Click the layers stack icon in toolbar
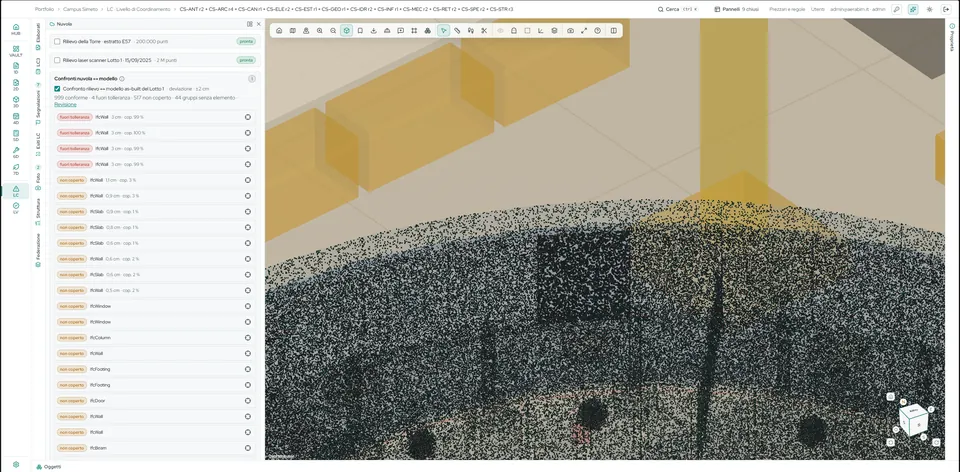 554,31
